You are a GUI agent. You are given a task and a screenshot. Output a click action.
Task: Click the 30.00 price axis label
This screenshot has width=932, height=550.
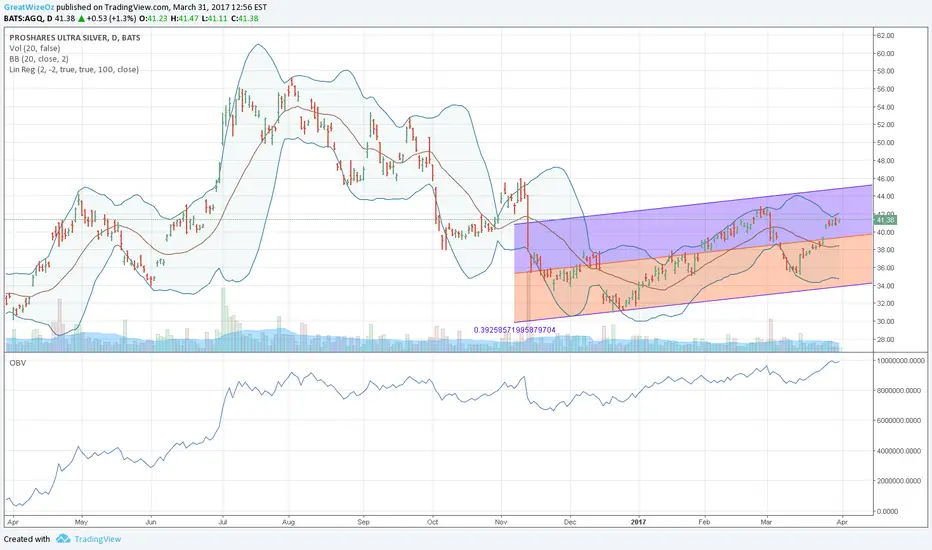point(886,322)
